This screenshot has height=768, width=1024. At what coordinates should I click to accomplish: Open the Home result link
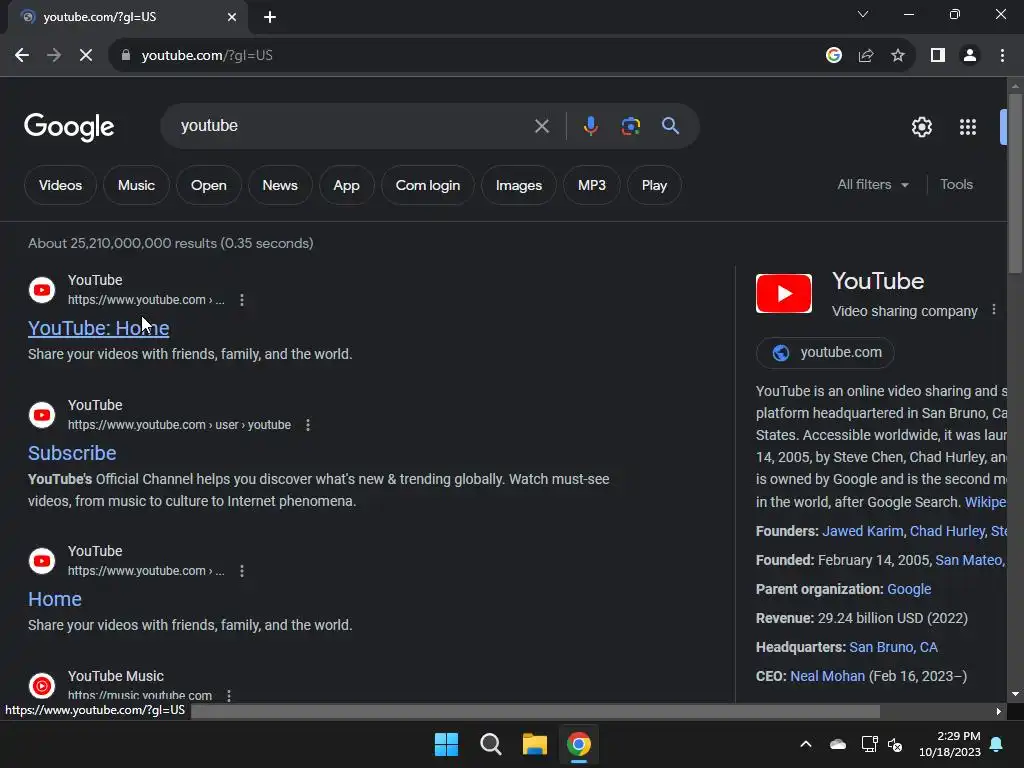[x=55, y=599]
